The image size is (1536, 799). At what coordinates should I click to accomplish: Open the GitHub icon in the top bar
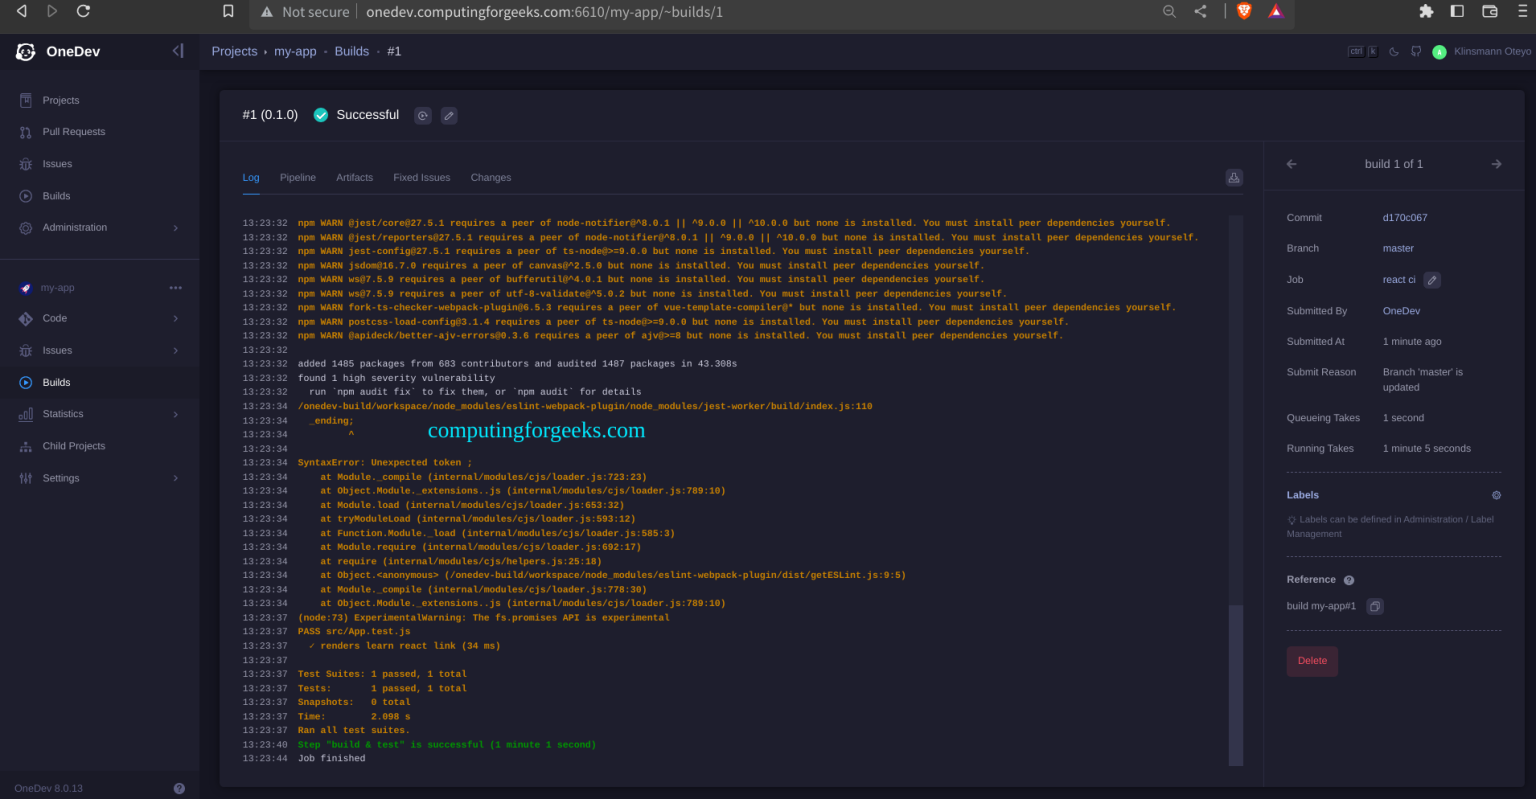click(1415, 51)
